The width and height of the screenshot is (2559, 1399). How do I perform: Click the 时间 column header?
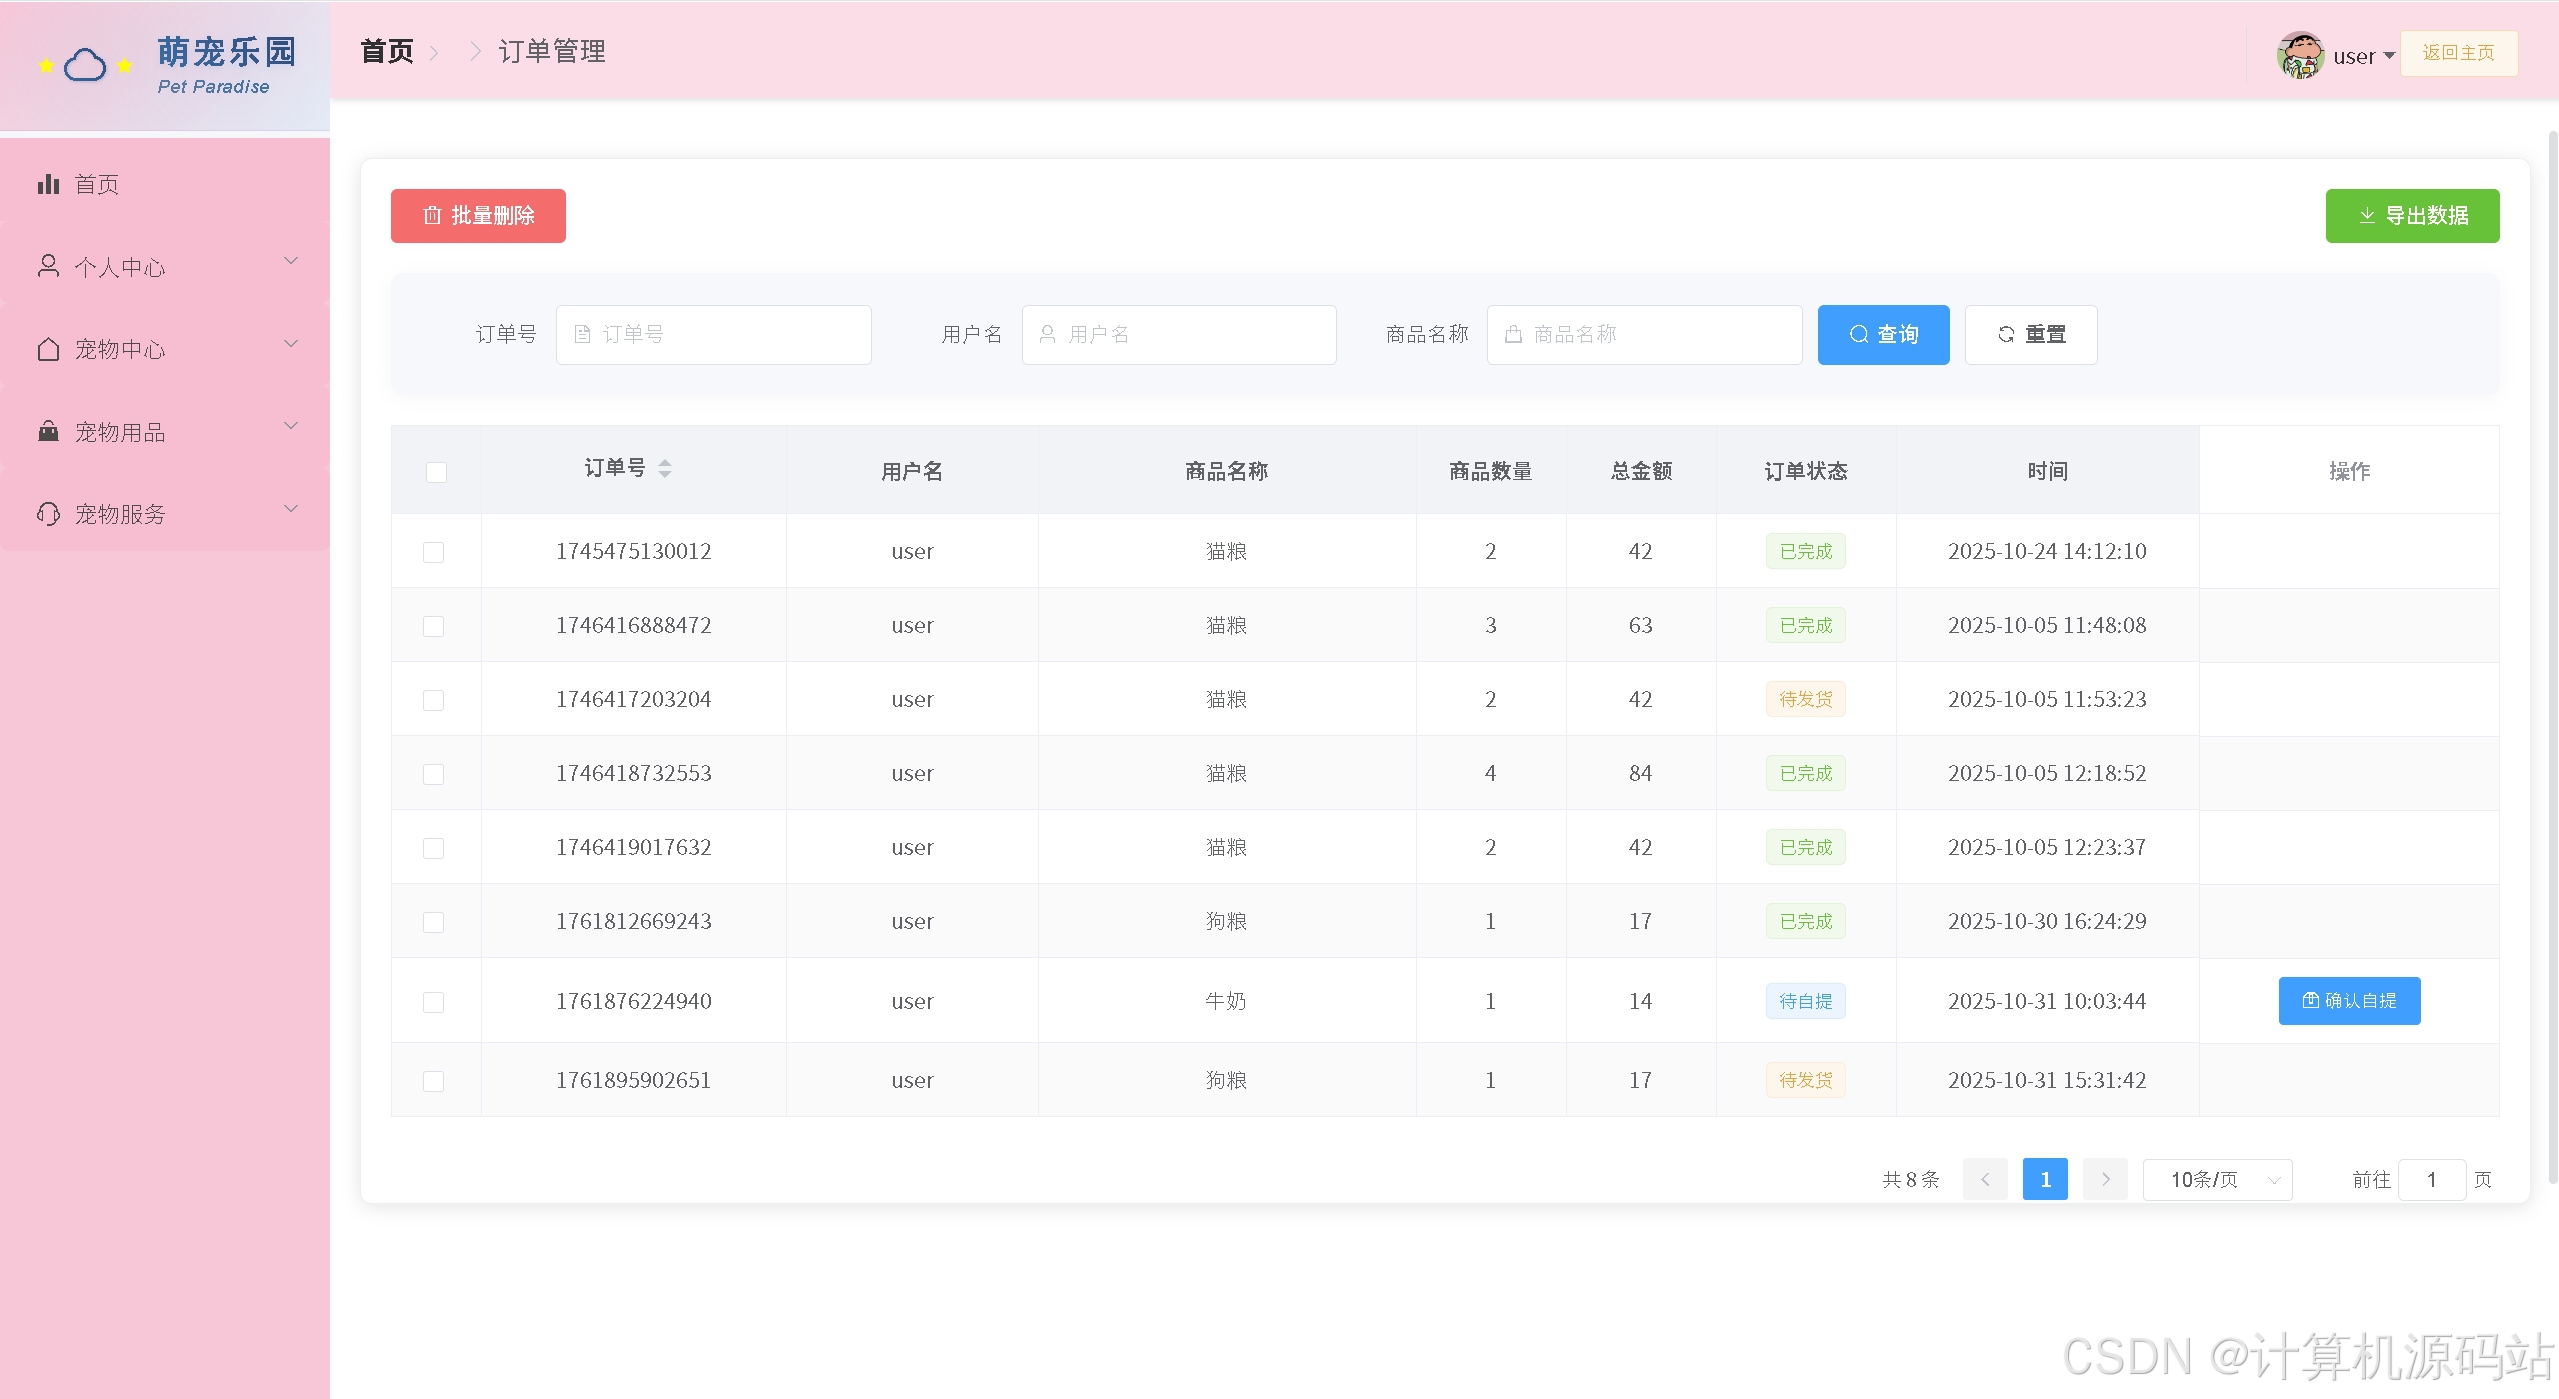2047,471
